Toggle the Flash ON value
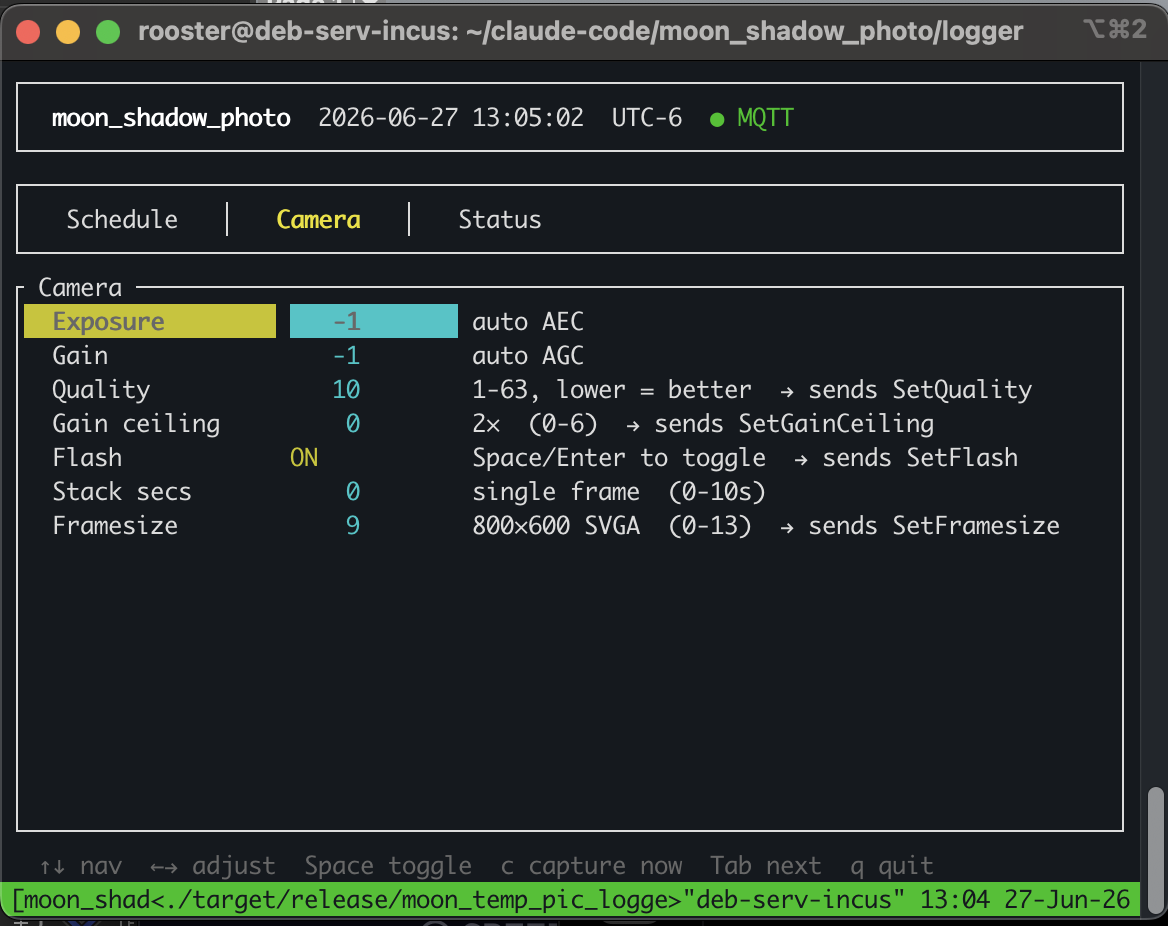Screen dimensions: 1168x926 pyautogui.click(x=304, y=457)
